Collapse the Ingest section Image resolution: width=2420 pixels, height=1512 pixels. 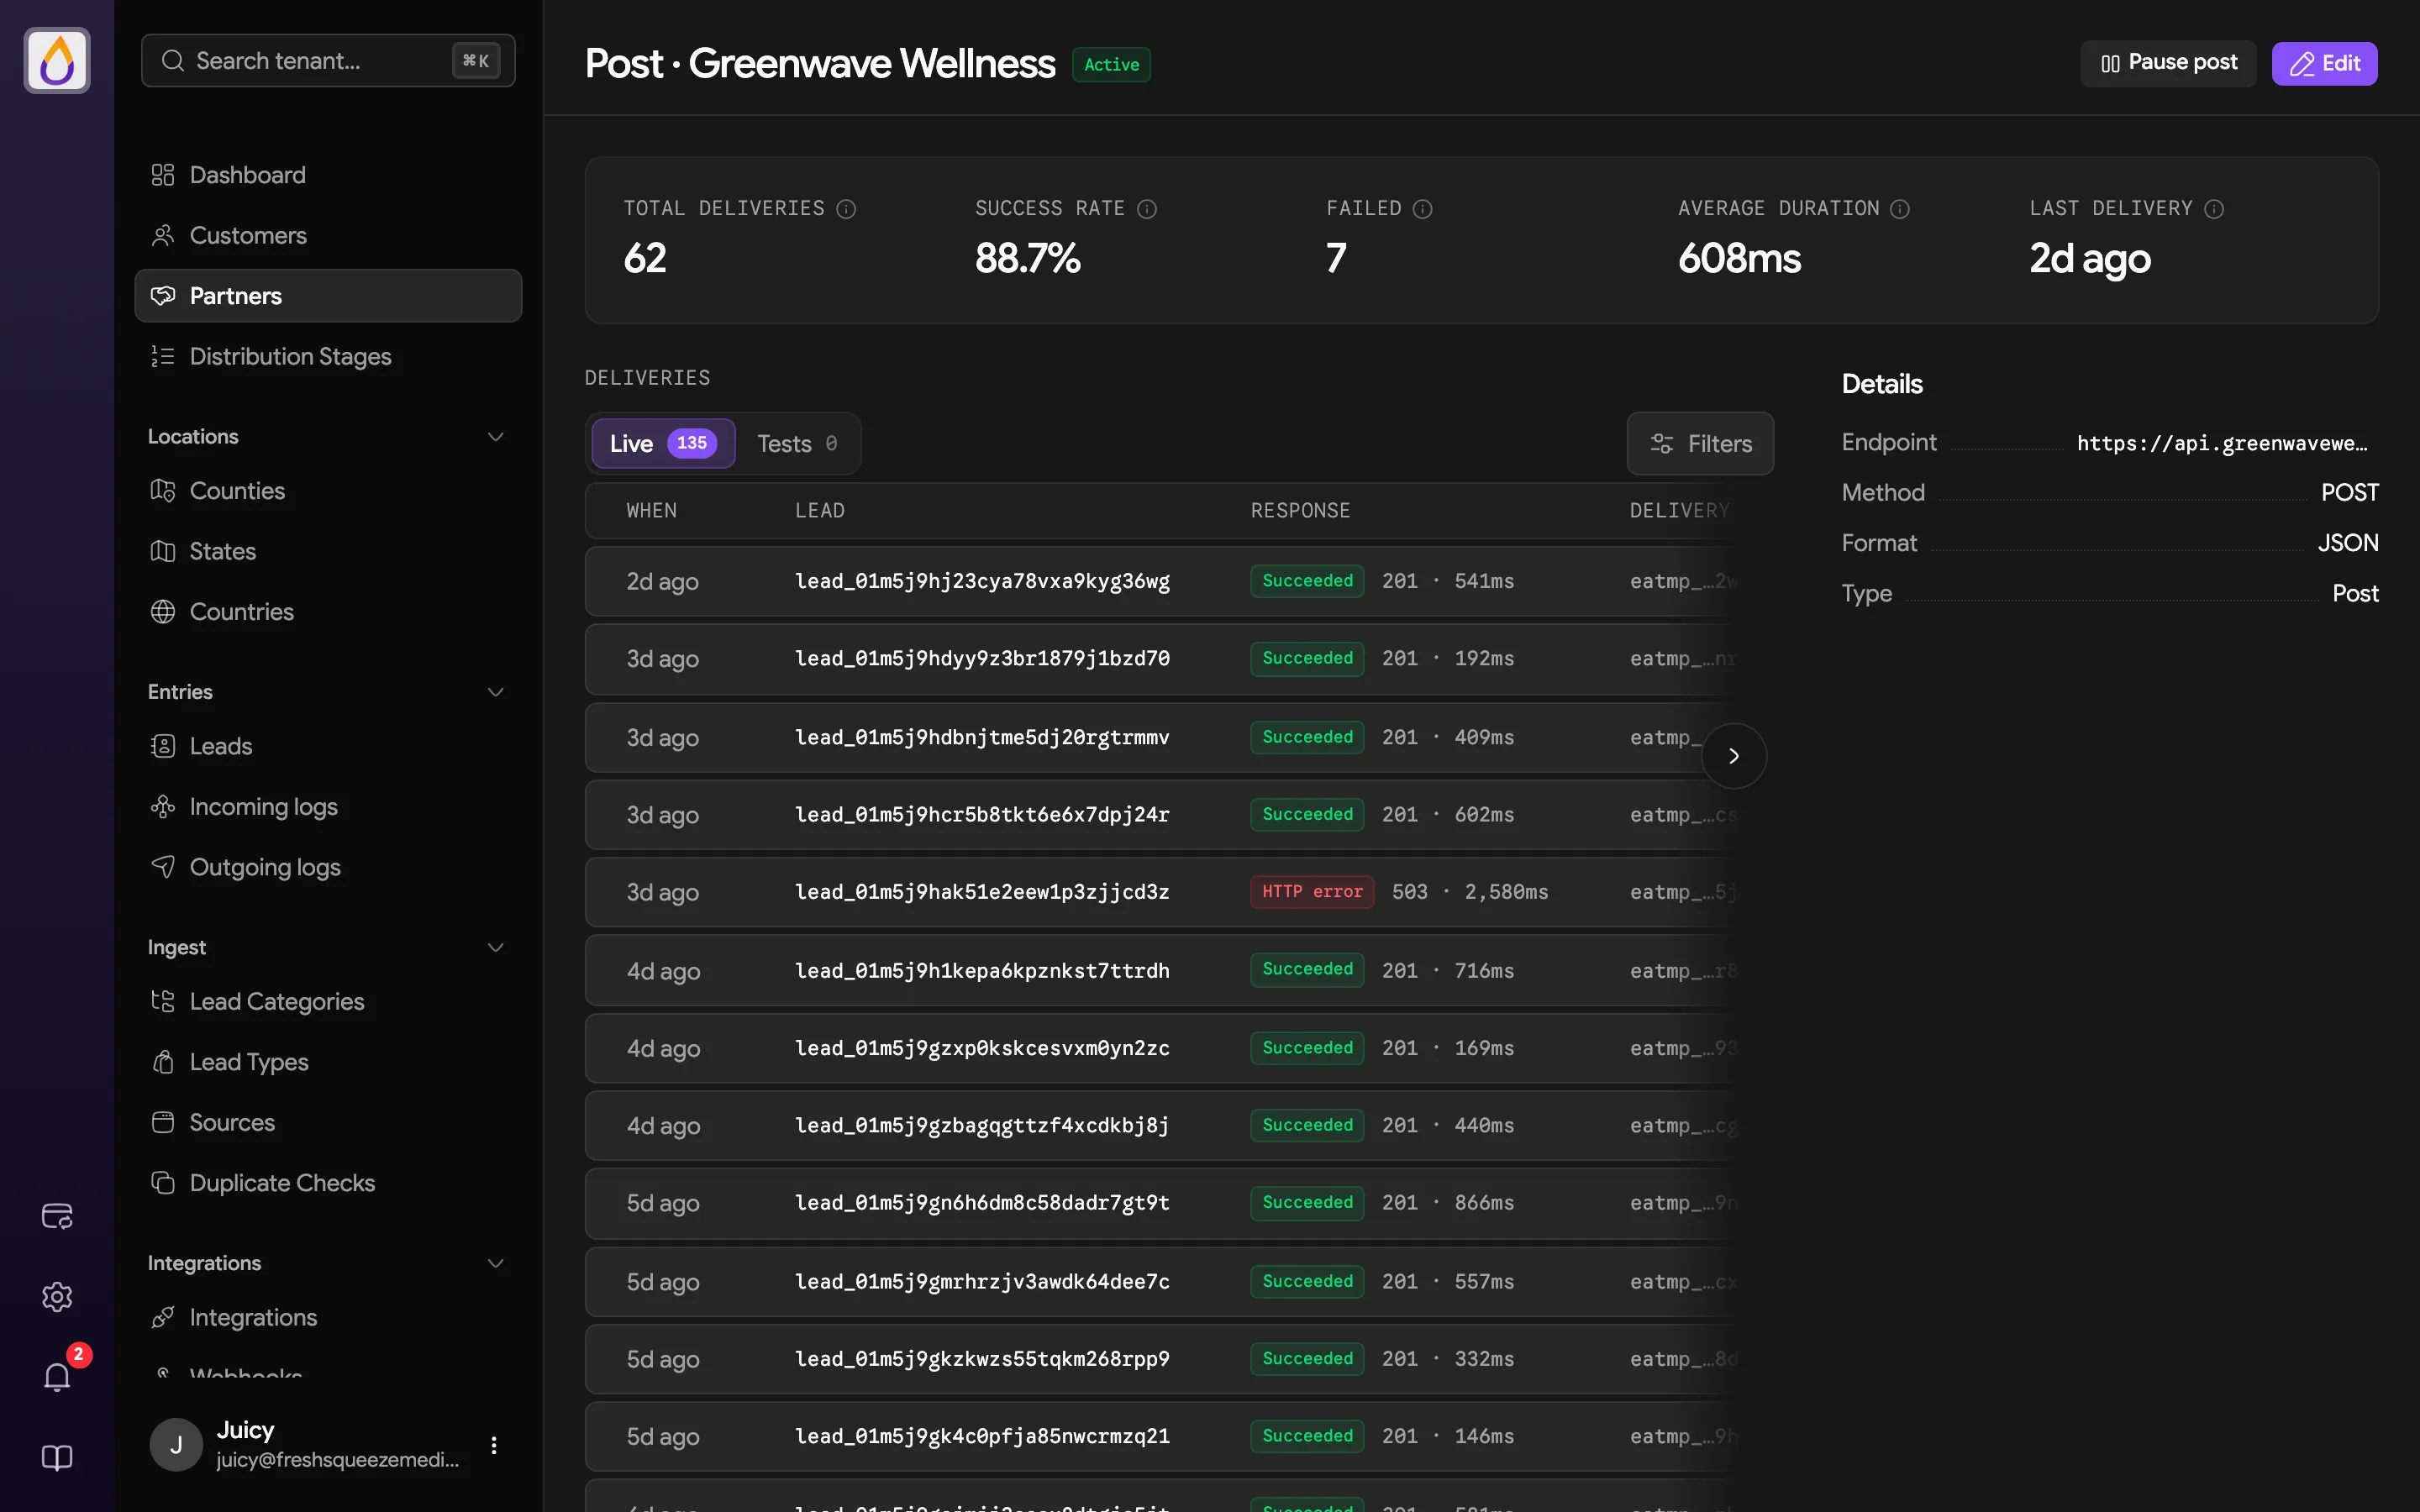click(x=496, y=948)
